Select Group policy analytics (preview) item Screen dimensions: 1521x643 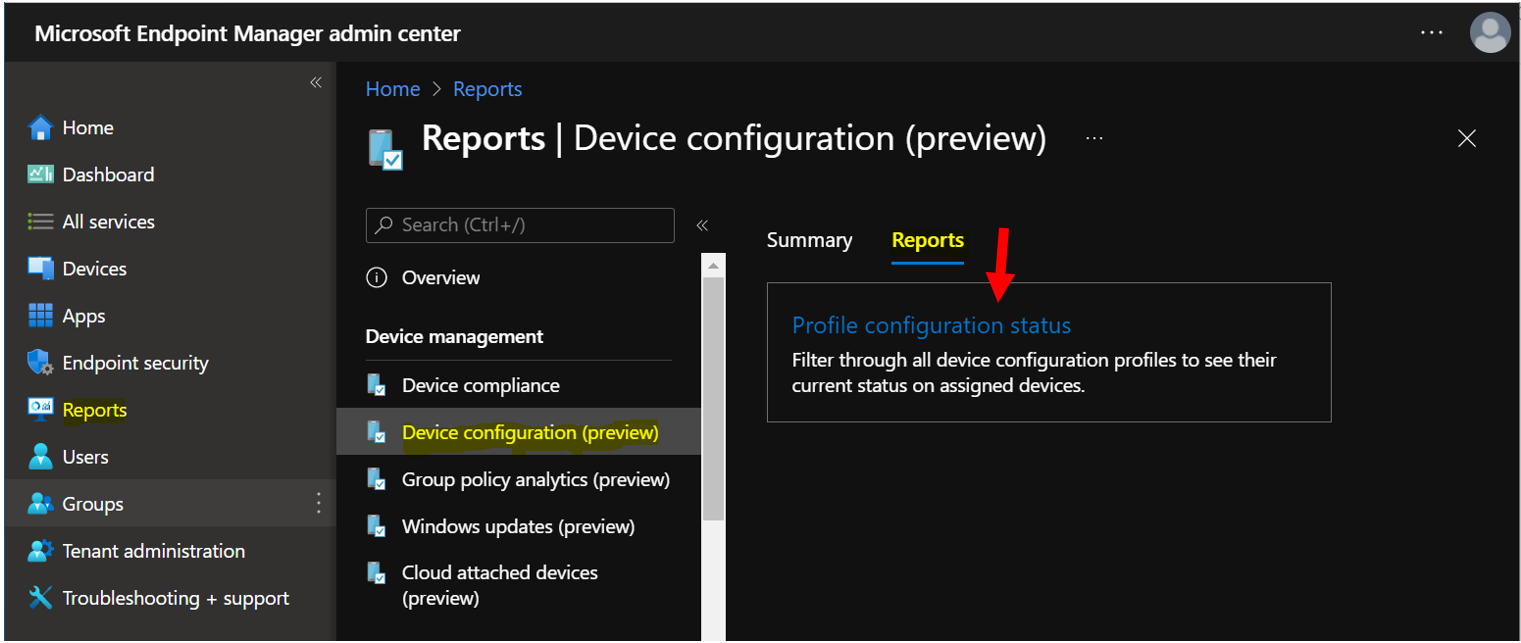518,479
